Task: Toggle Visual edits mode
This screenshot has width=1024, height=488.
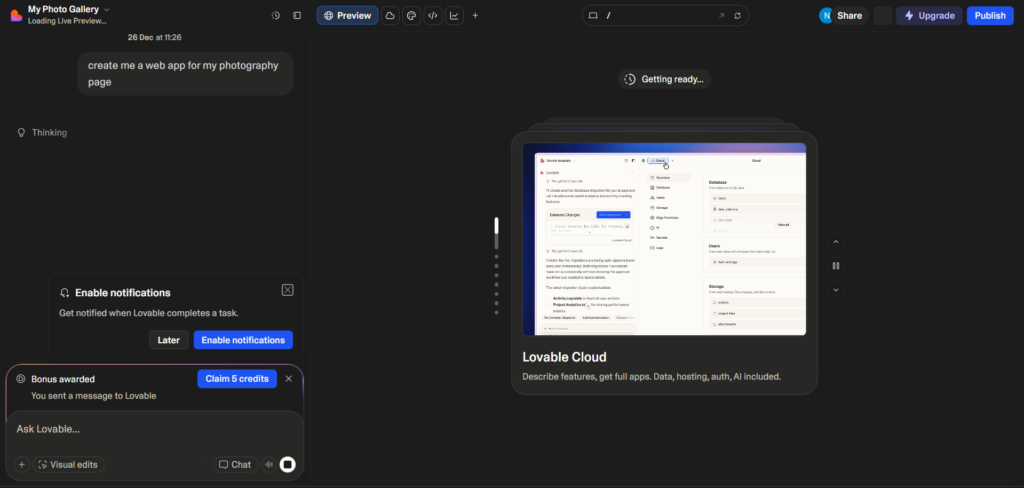Action: point(69,464)
